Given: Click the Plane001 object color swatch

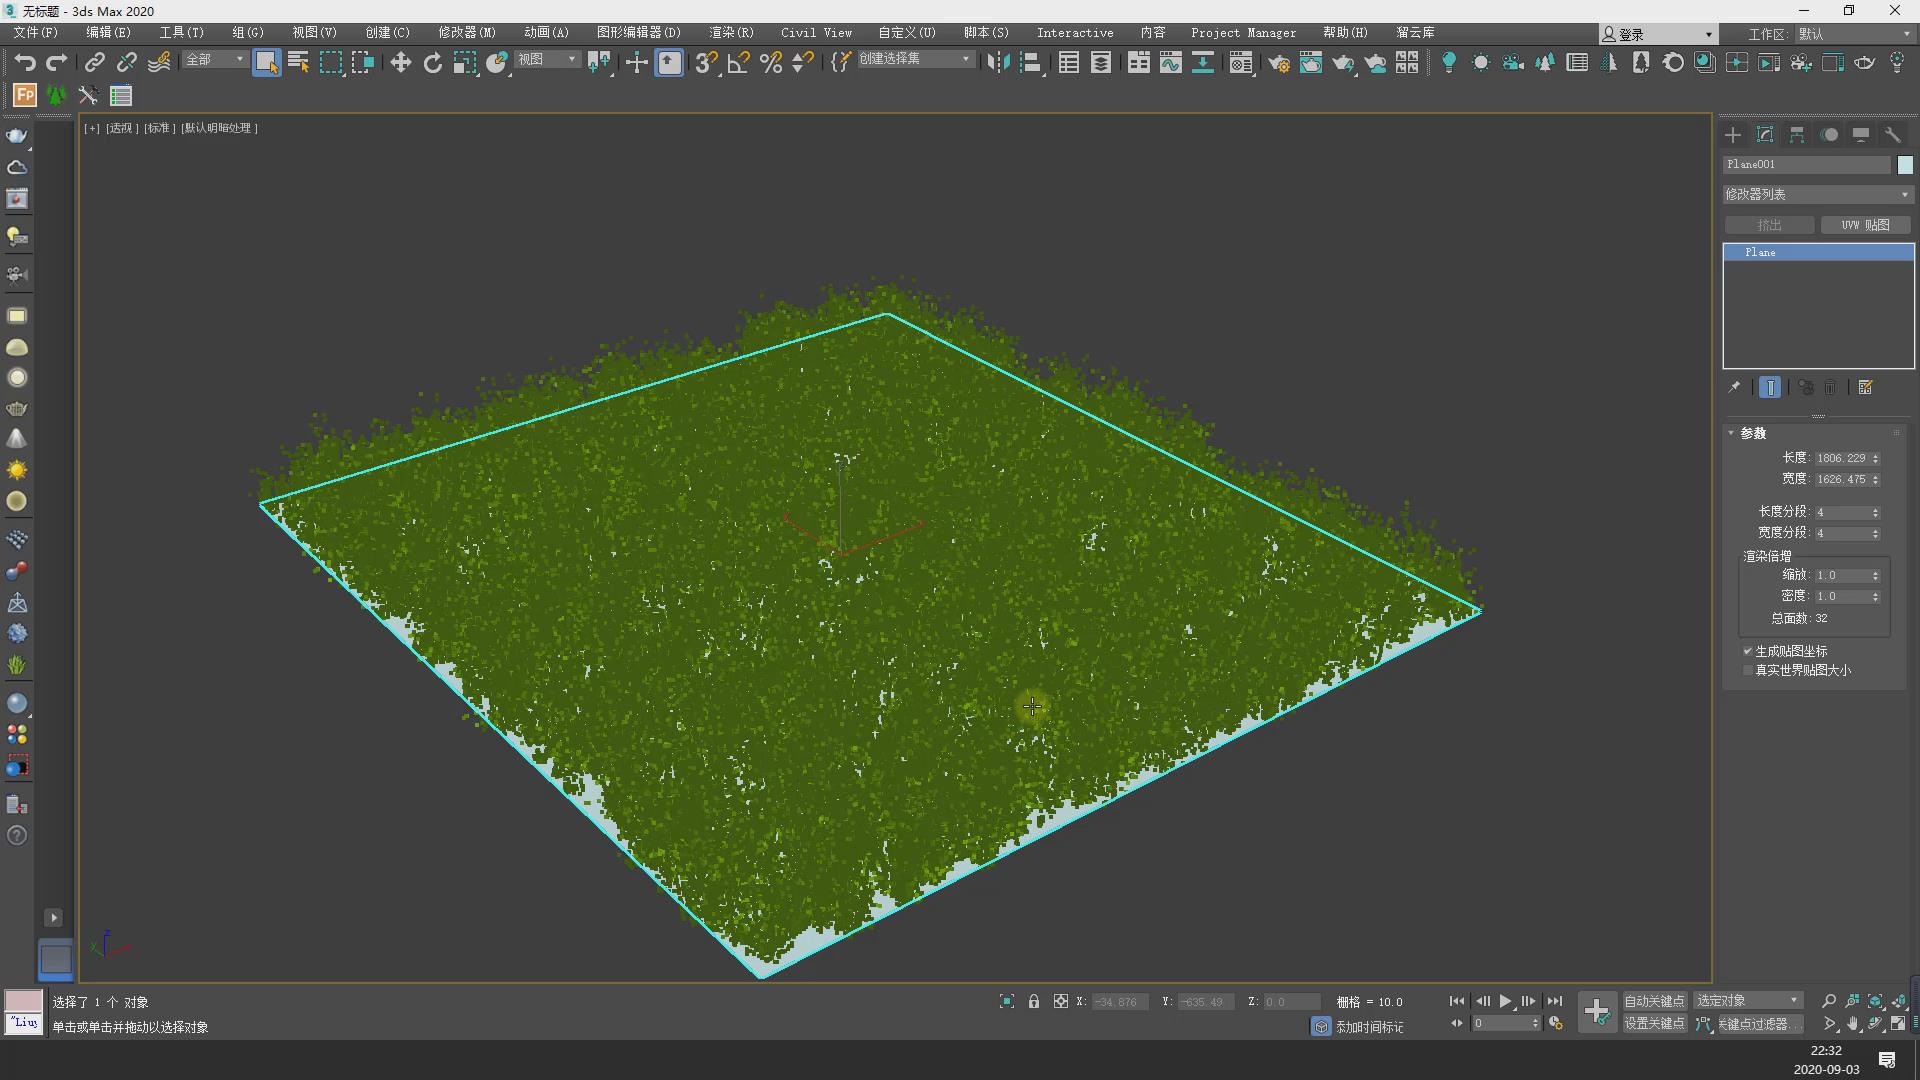Looking at the screenshot, I should coord(1905,165).
